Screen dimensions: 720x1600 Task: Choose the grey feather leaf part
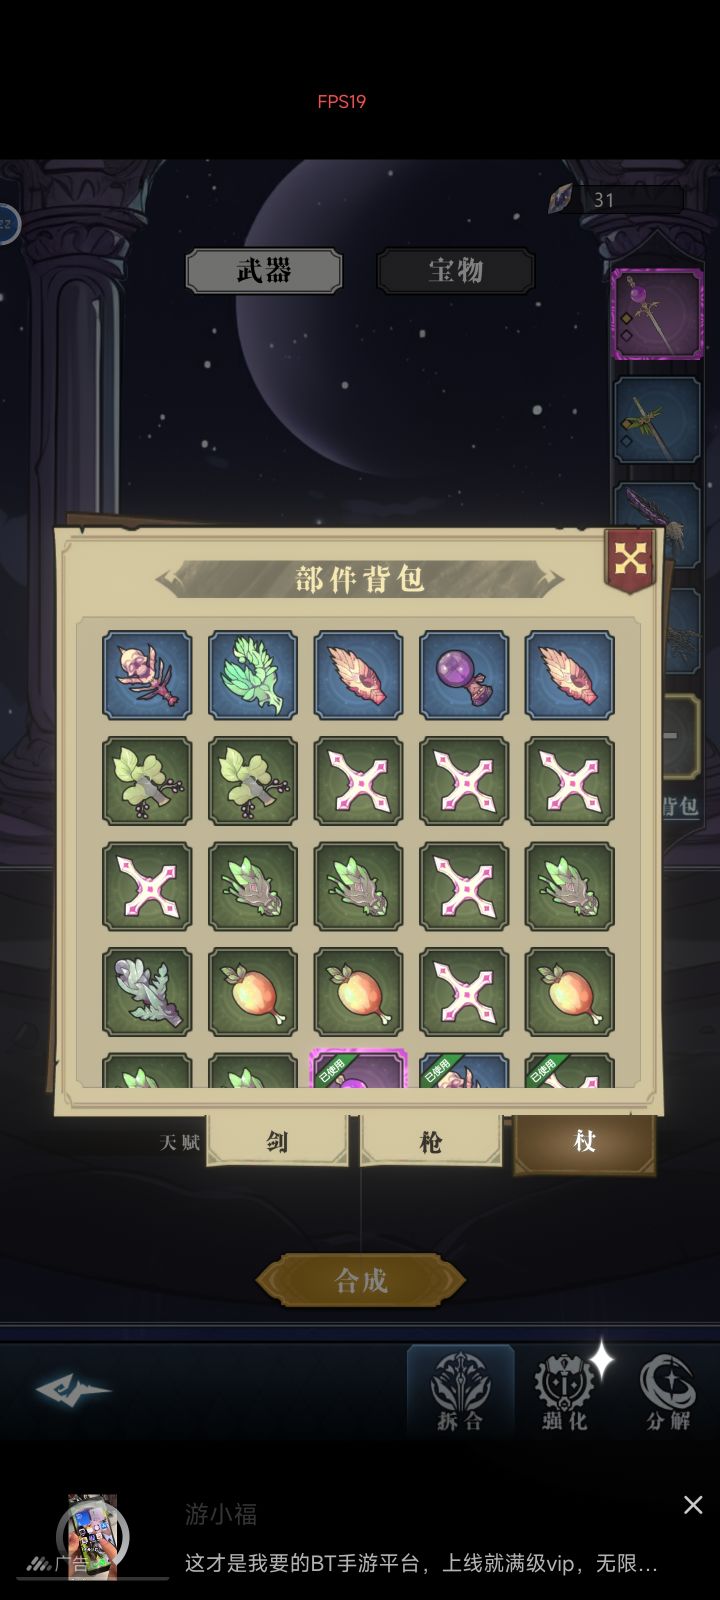pyautogui.click(x=147, y=992)
